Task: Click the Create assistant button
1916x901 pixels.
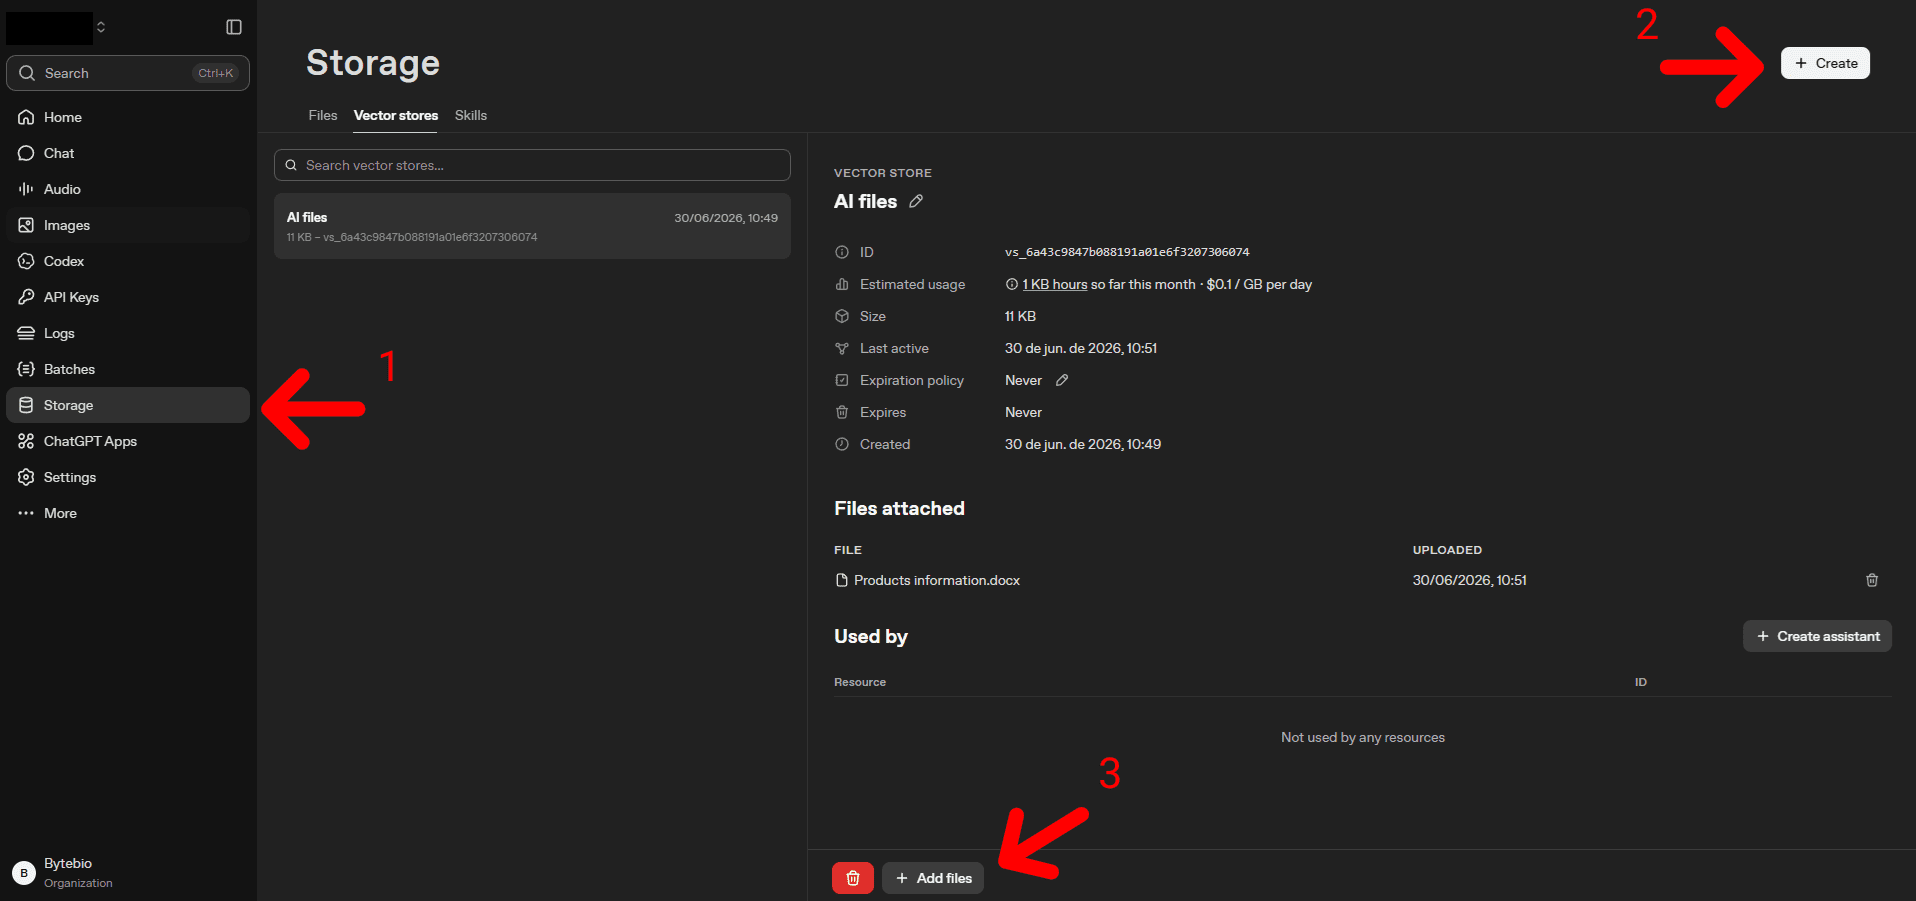Action: coord(1817,636)
